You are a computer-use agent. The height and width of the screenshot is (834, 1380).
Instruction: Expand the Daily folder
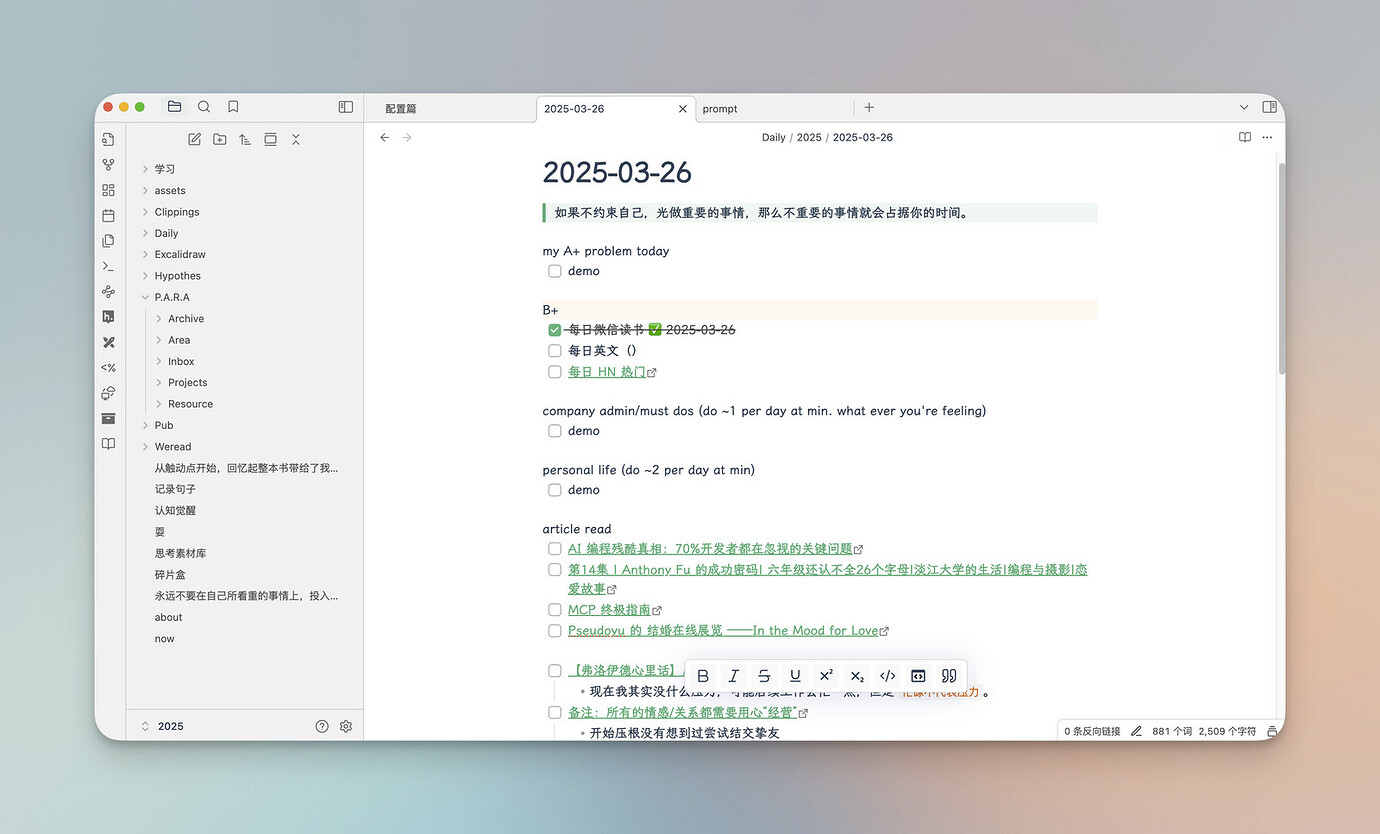coord(145,233)
